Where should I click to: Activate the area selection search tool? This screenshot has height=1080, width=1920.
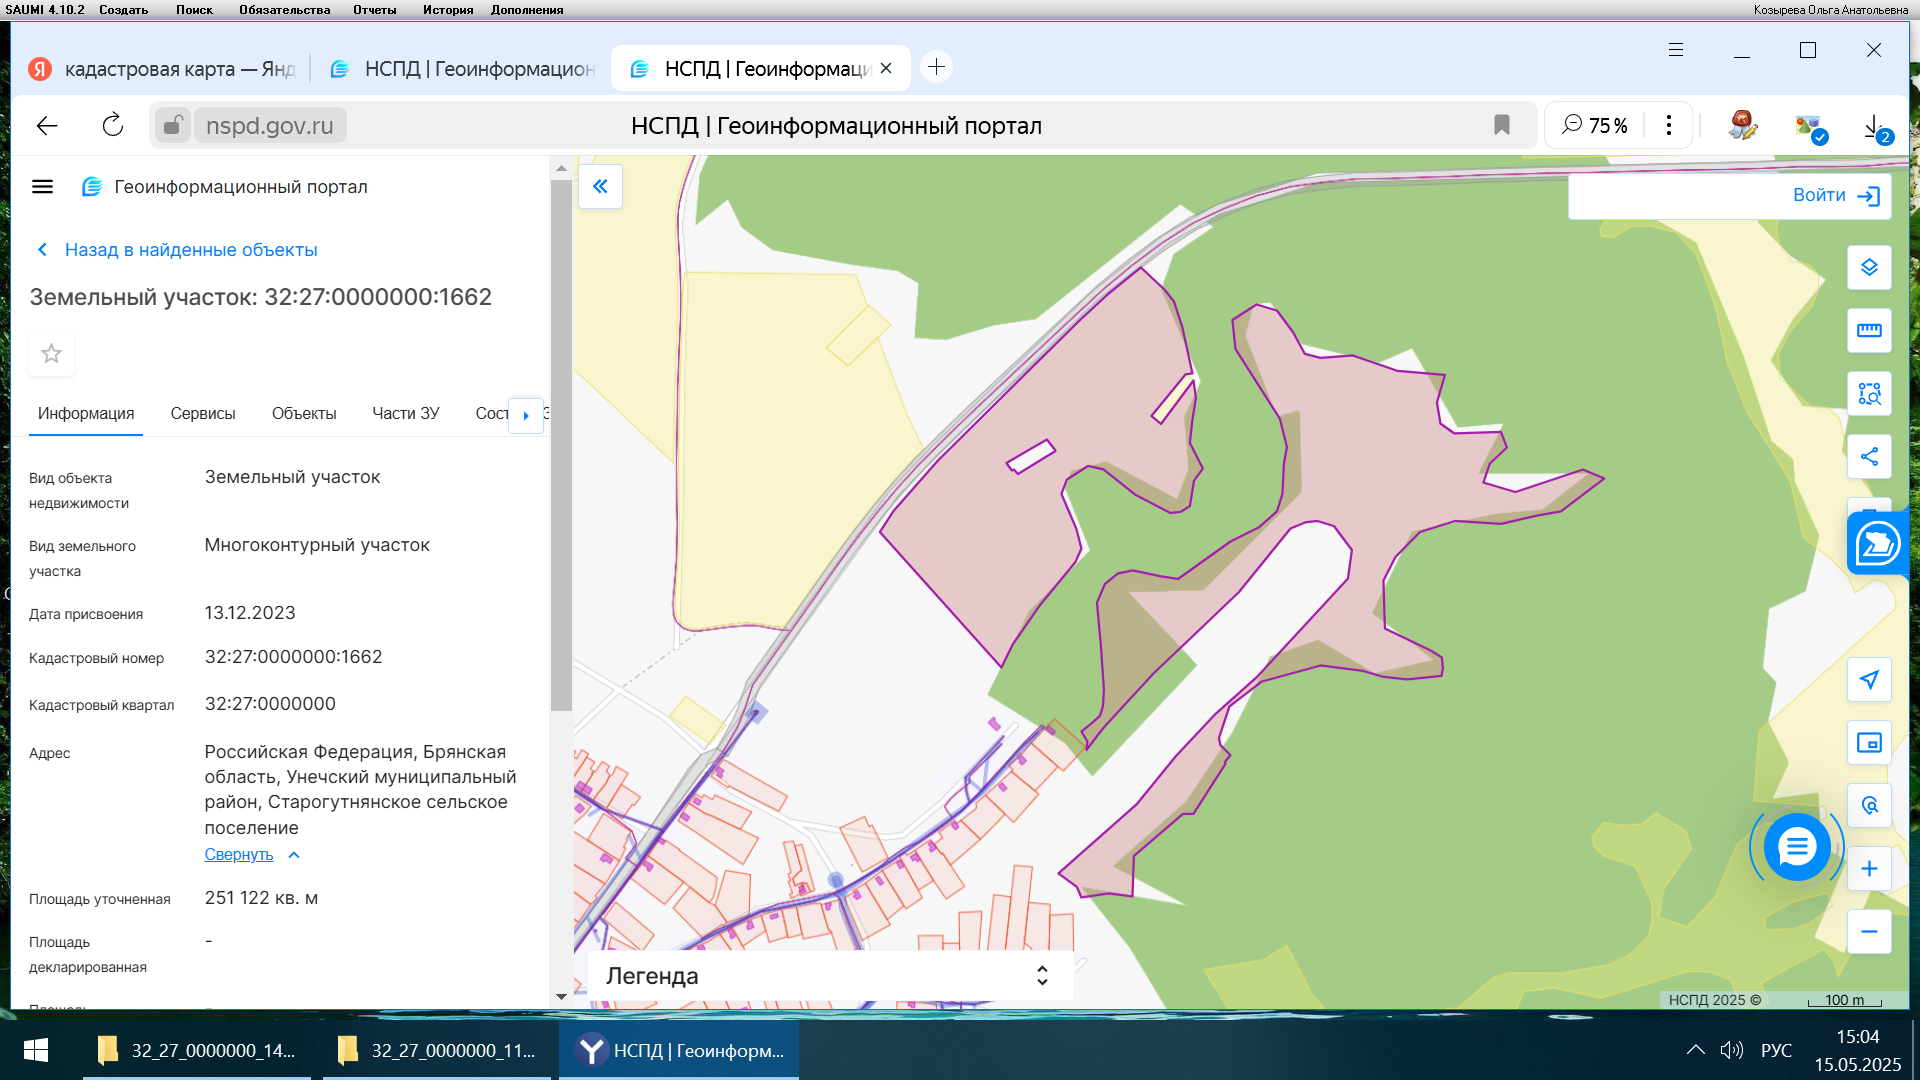[x=1869, y=394]
